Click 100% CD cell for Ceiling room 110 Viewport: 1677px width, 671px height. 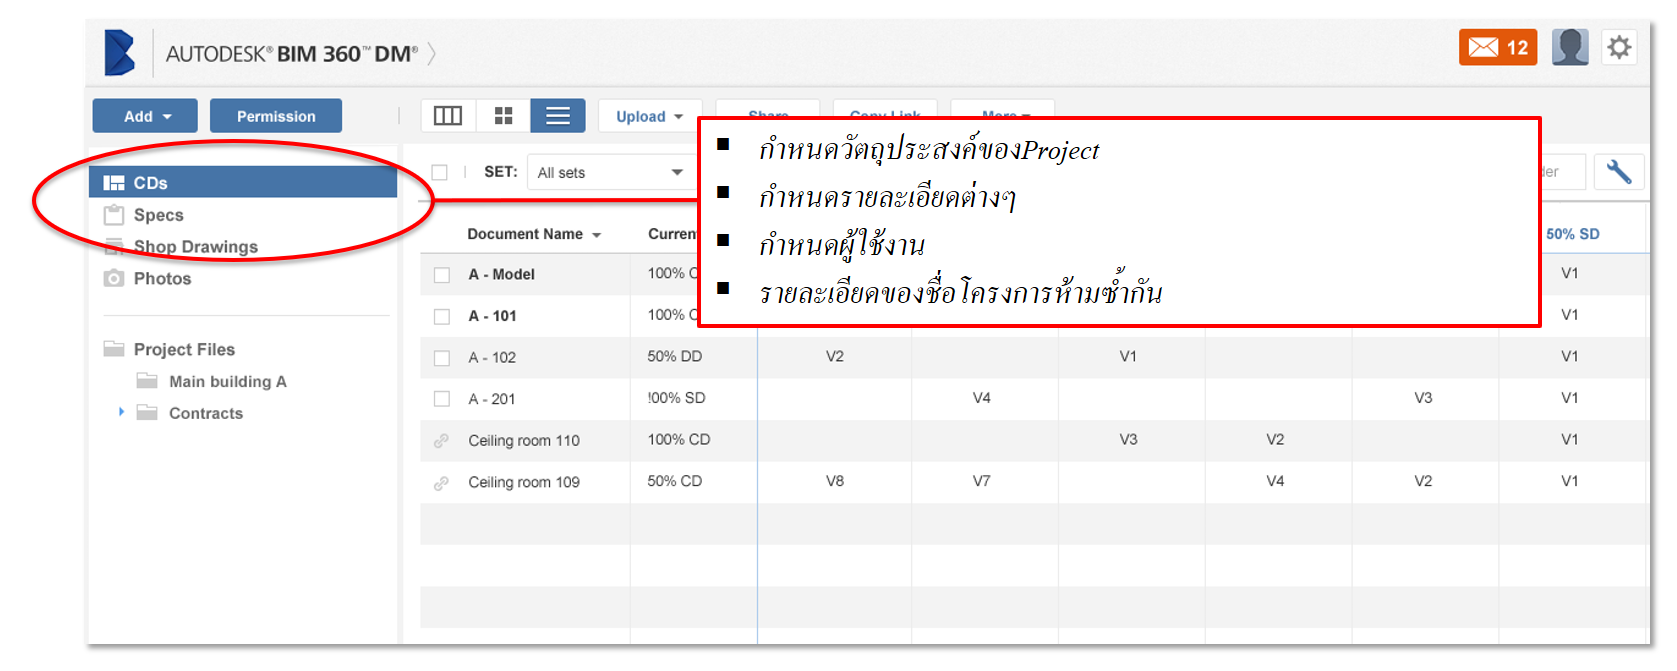679,439
